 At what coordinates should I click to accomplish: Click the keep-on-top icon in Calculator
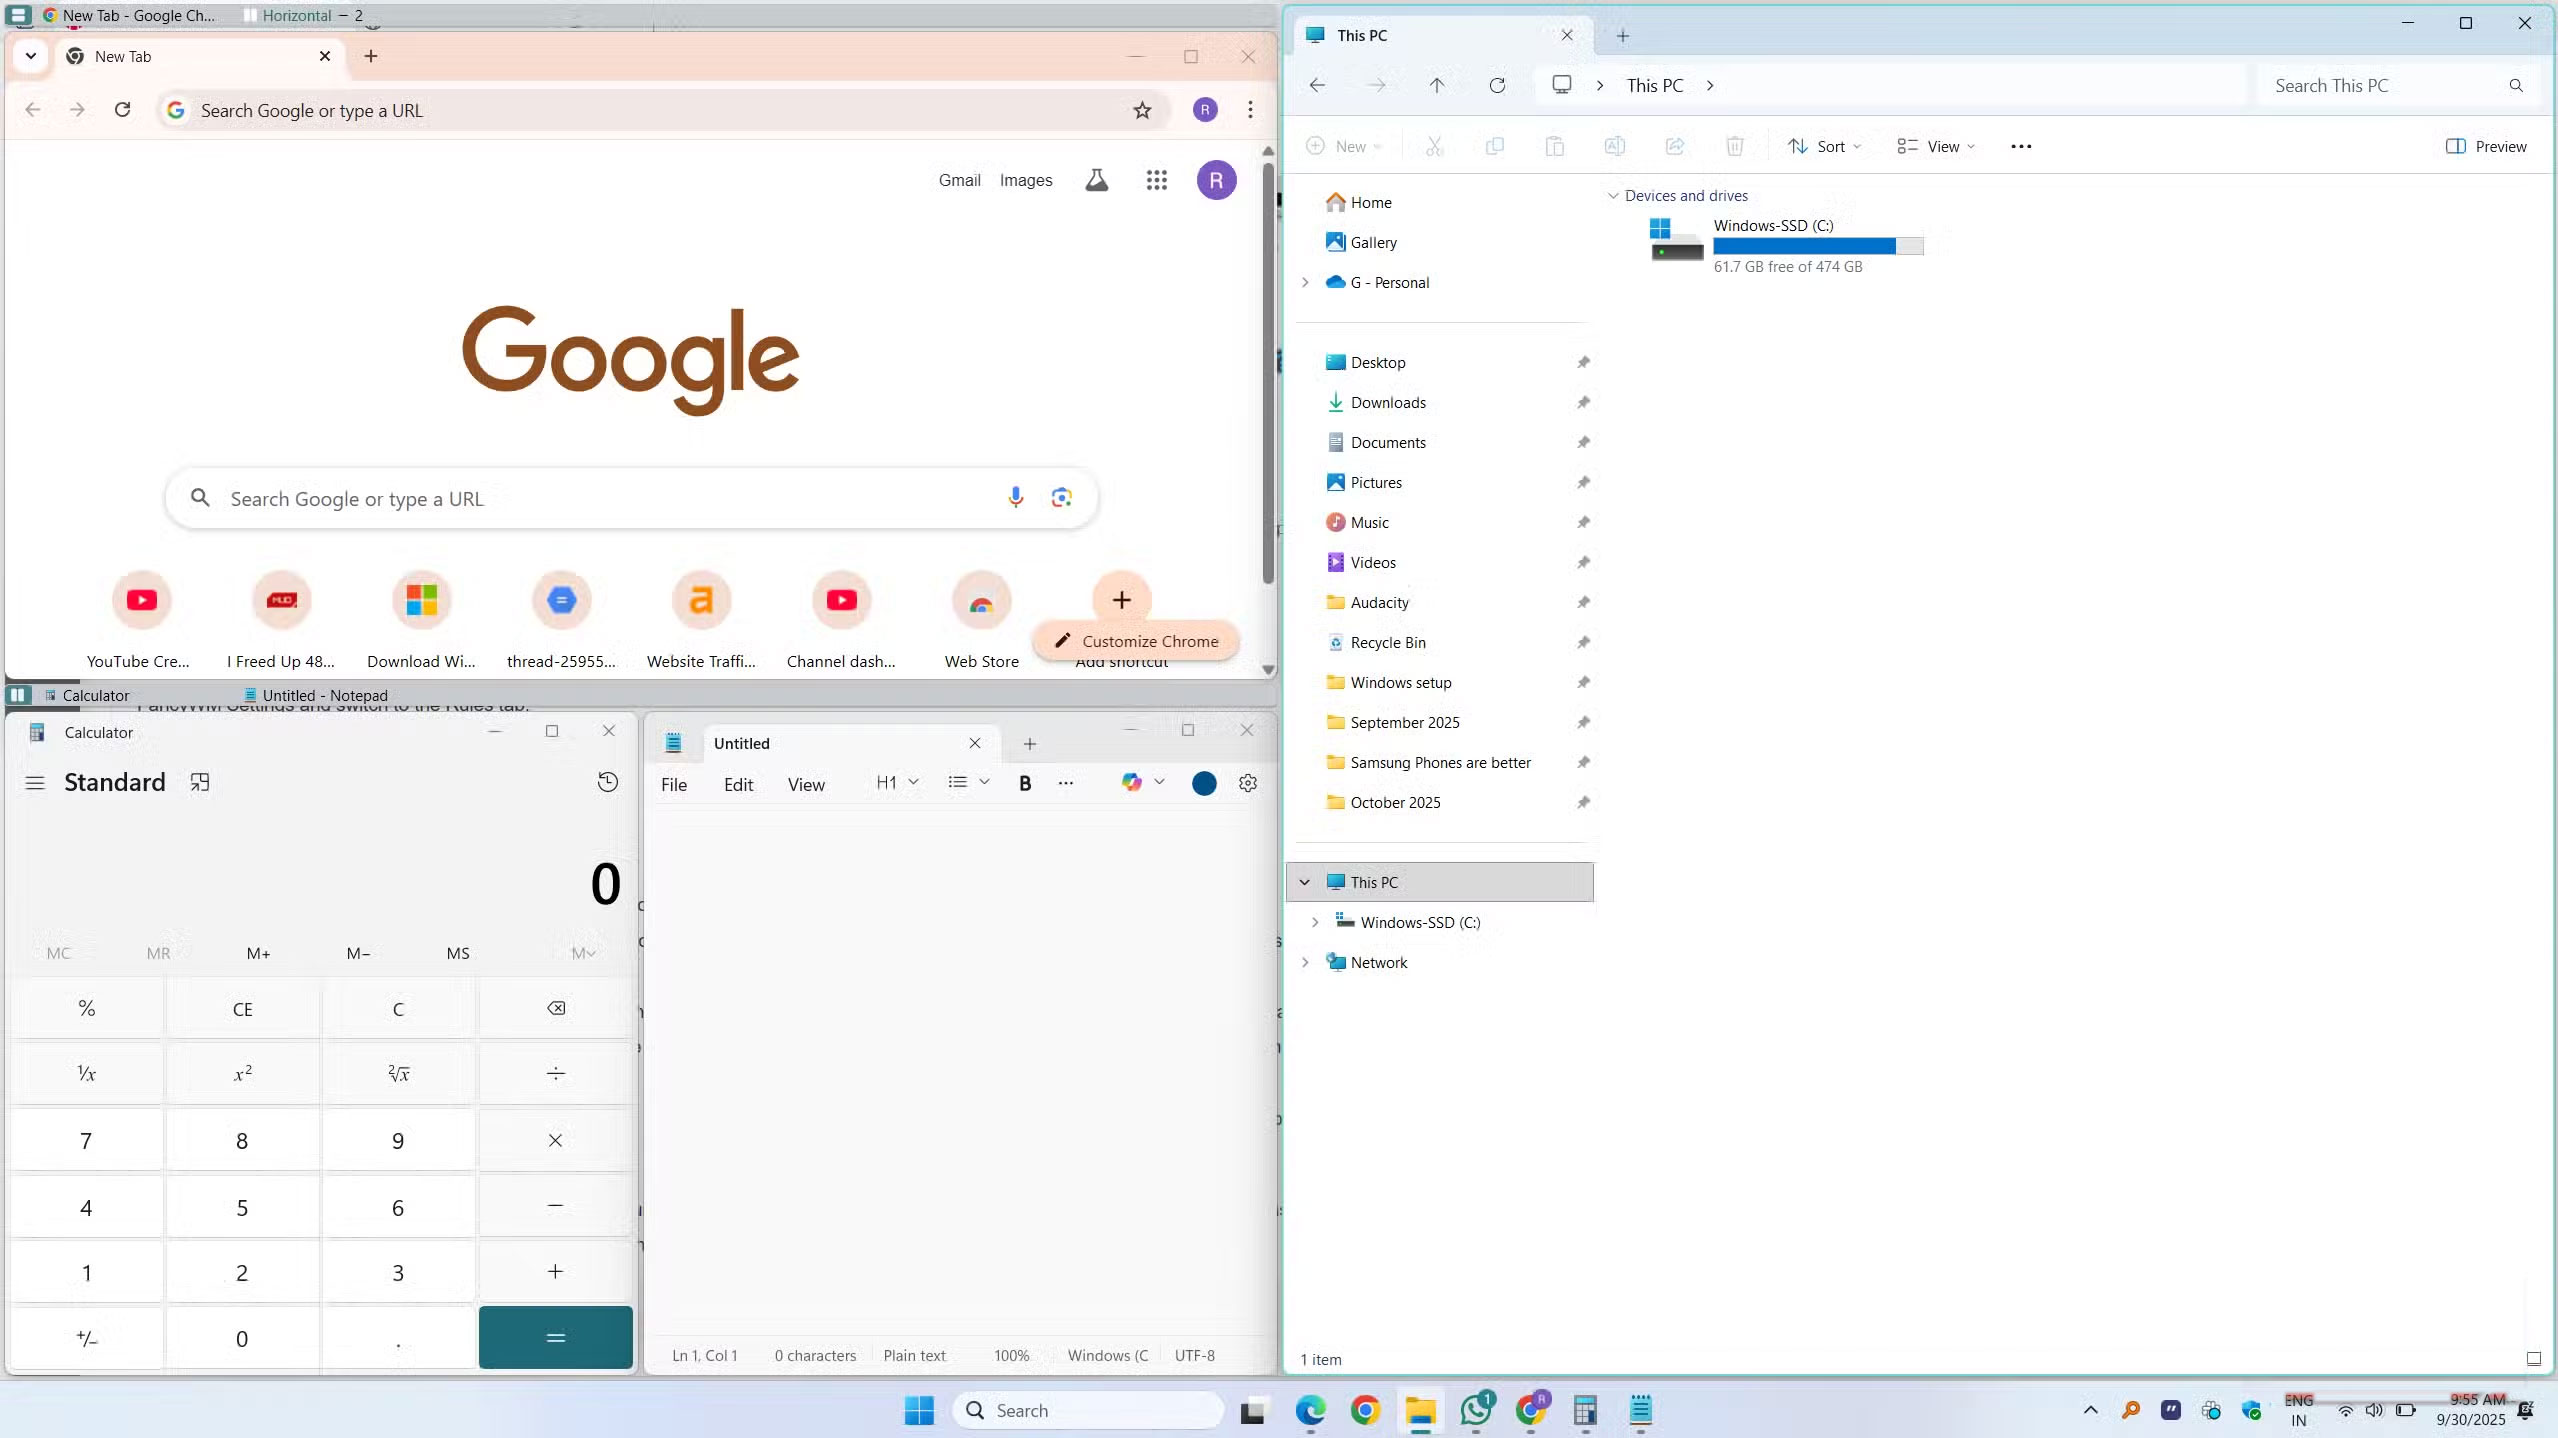point(198,782)
